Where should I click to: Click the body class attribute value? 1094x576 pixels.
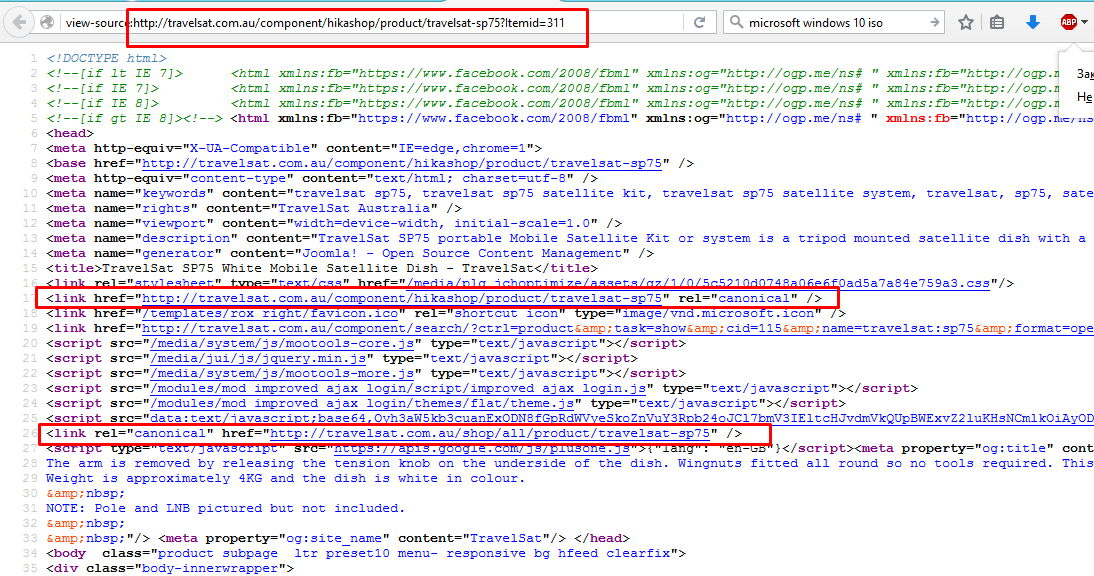(x=414, y=554)
